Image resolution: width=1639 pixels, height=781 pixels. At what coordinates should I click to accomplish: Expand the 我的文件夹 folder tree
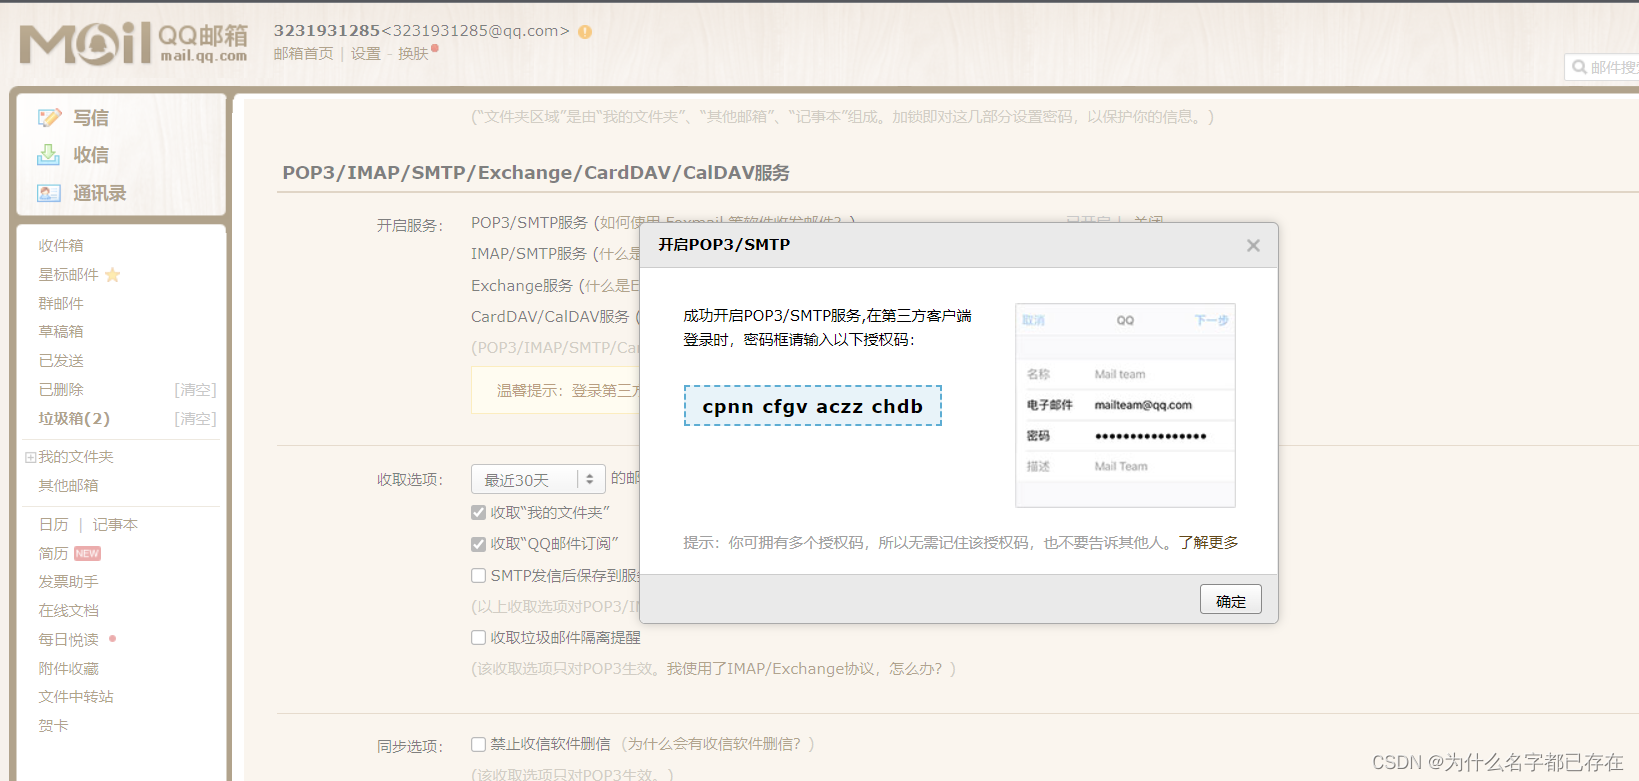[x=30, y=457]
